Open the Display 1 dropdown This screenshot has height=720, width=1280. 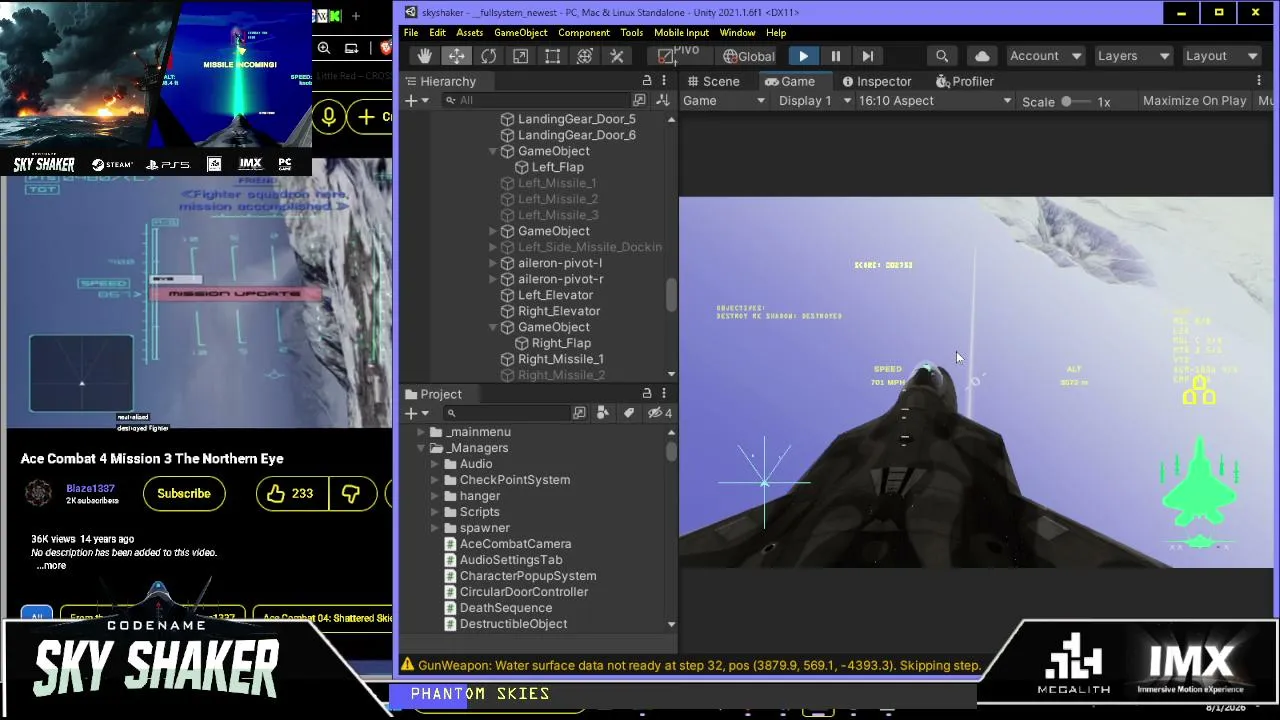(x=814, y=101)
